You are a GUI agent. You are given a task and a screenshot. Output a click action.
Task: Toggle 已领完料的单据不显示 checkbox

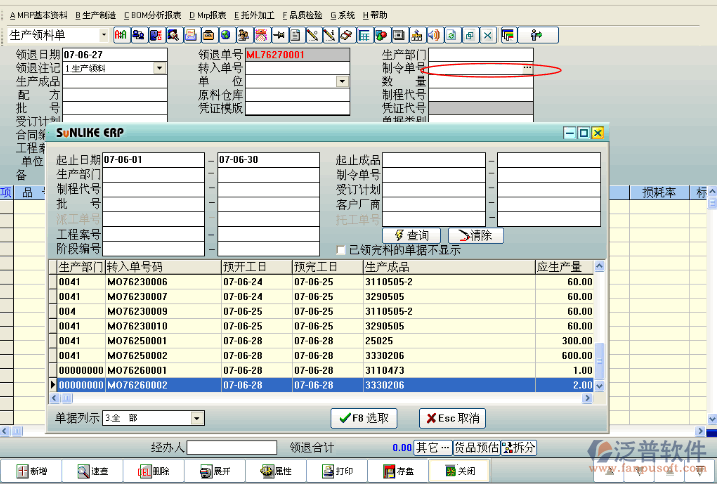tap(341, 250)
